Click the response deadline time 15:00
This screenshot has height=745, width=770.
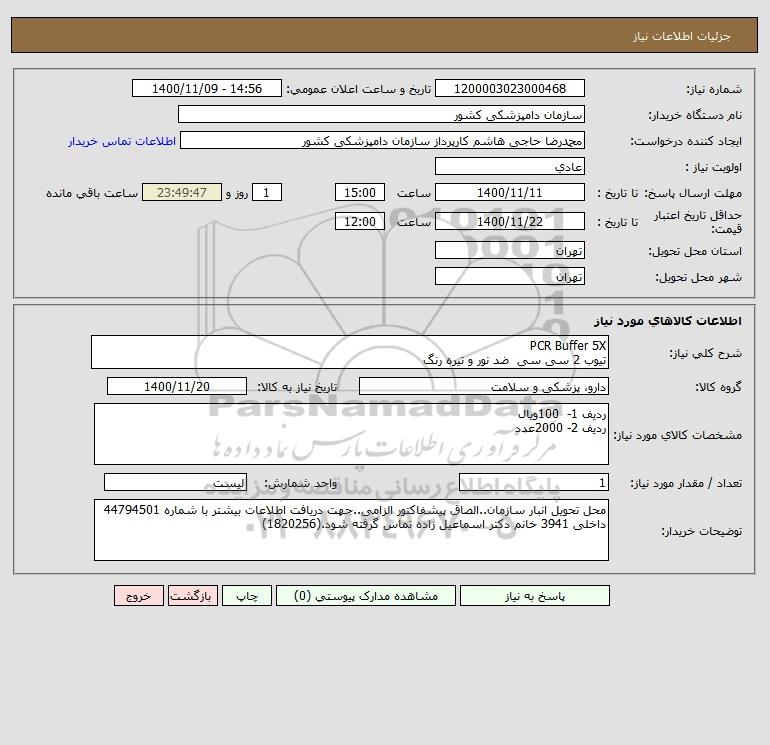click(x=360, y=193)
